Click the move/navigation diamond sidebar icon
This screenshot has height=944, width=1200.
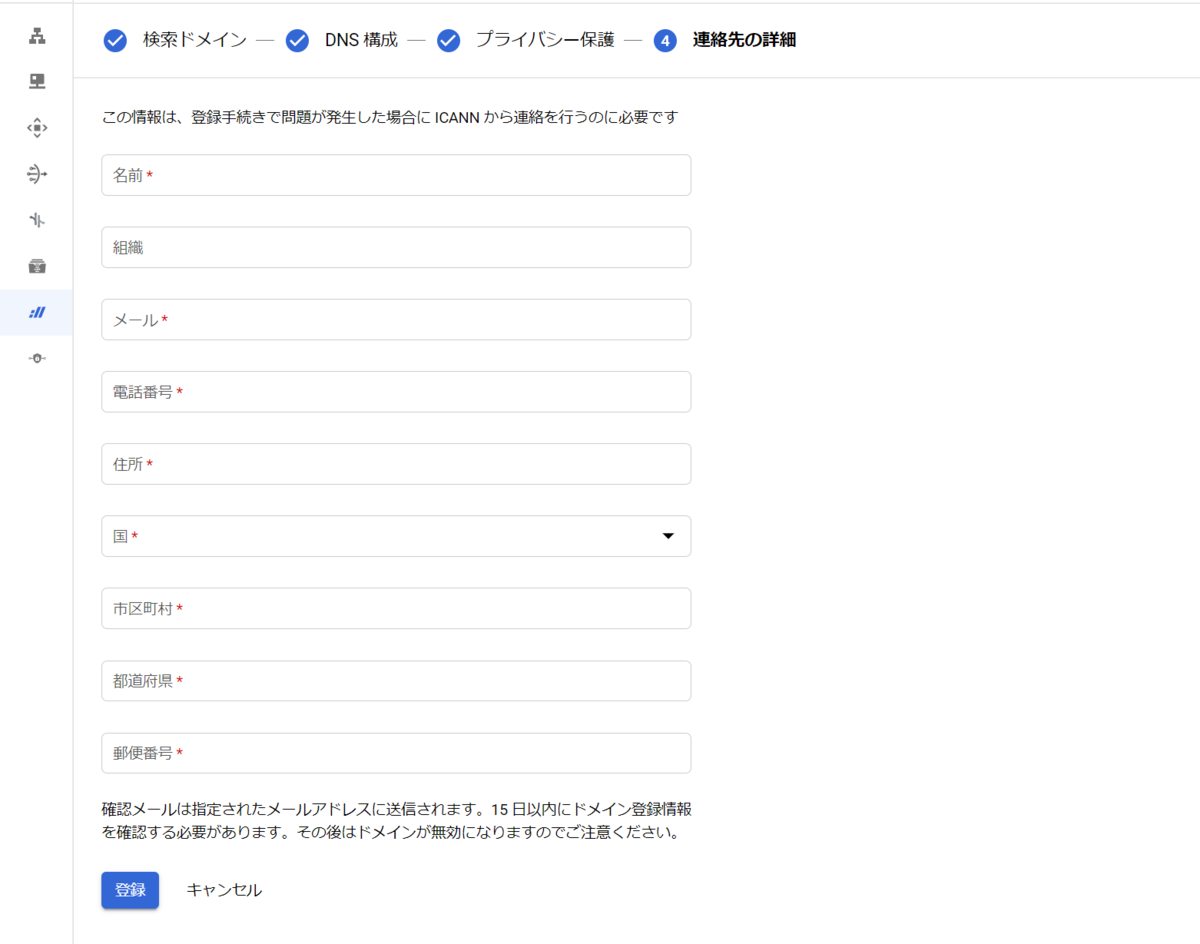point(36,127)
